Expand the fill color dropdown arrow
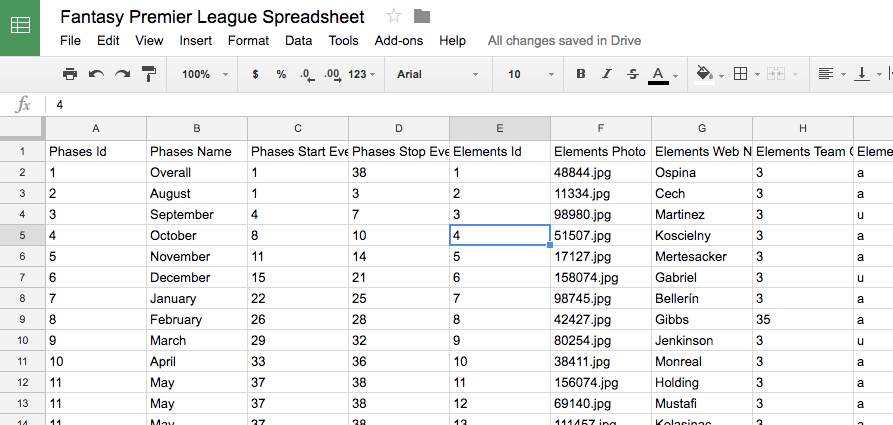 pyautogui.click(x=722, y=76)
